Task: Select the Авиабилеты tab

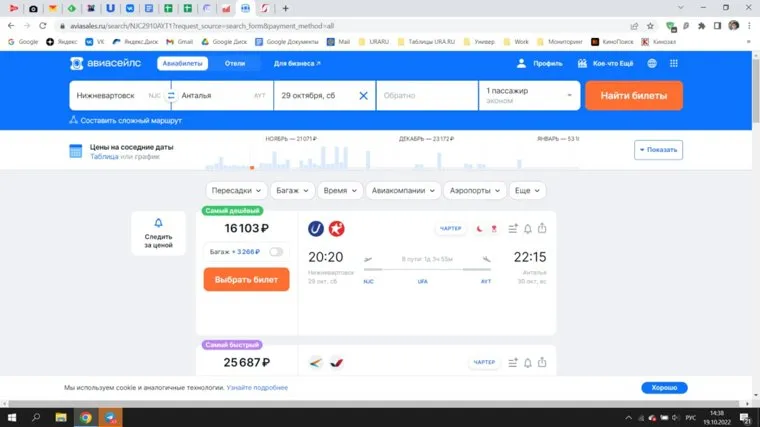Action: [x=181, y=63]
